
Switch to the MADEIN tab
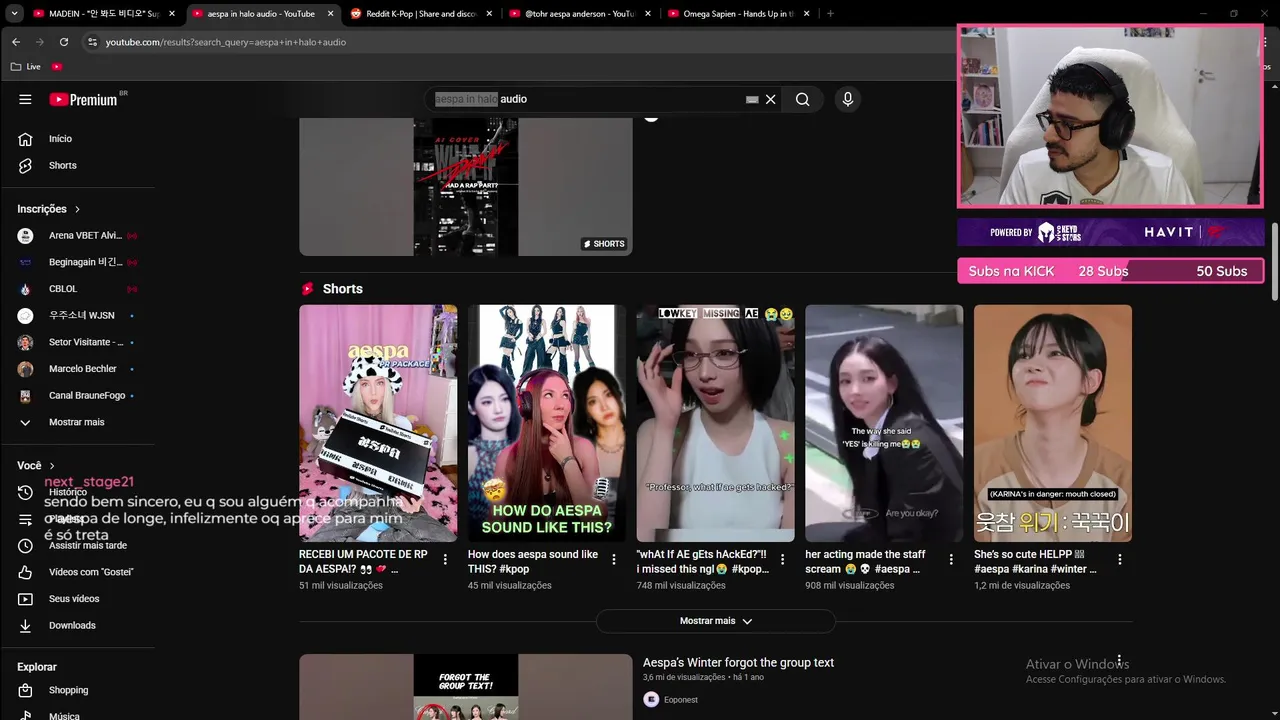pos(104,14)
